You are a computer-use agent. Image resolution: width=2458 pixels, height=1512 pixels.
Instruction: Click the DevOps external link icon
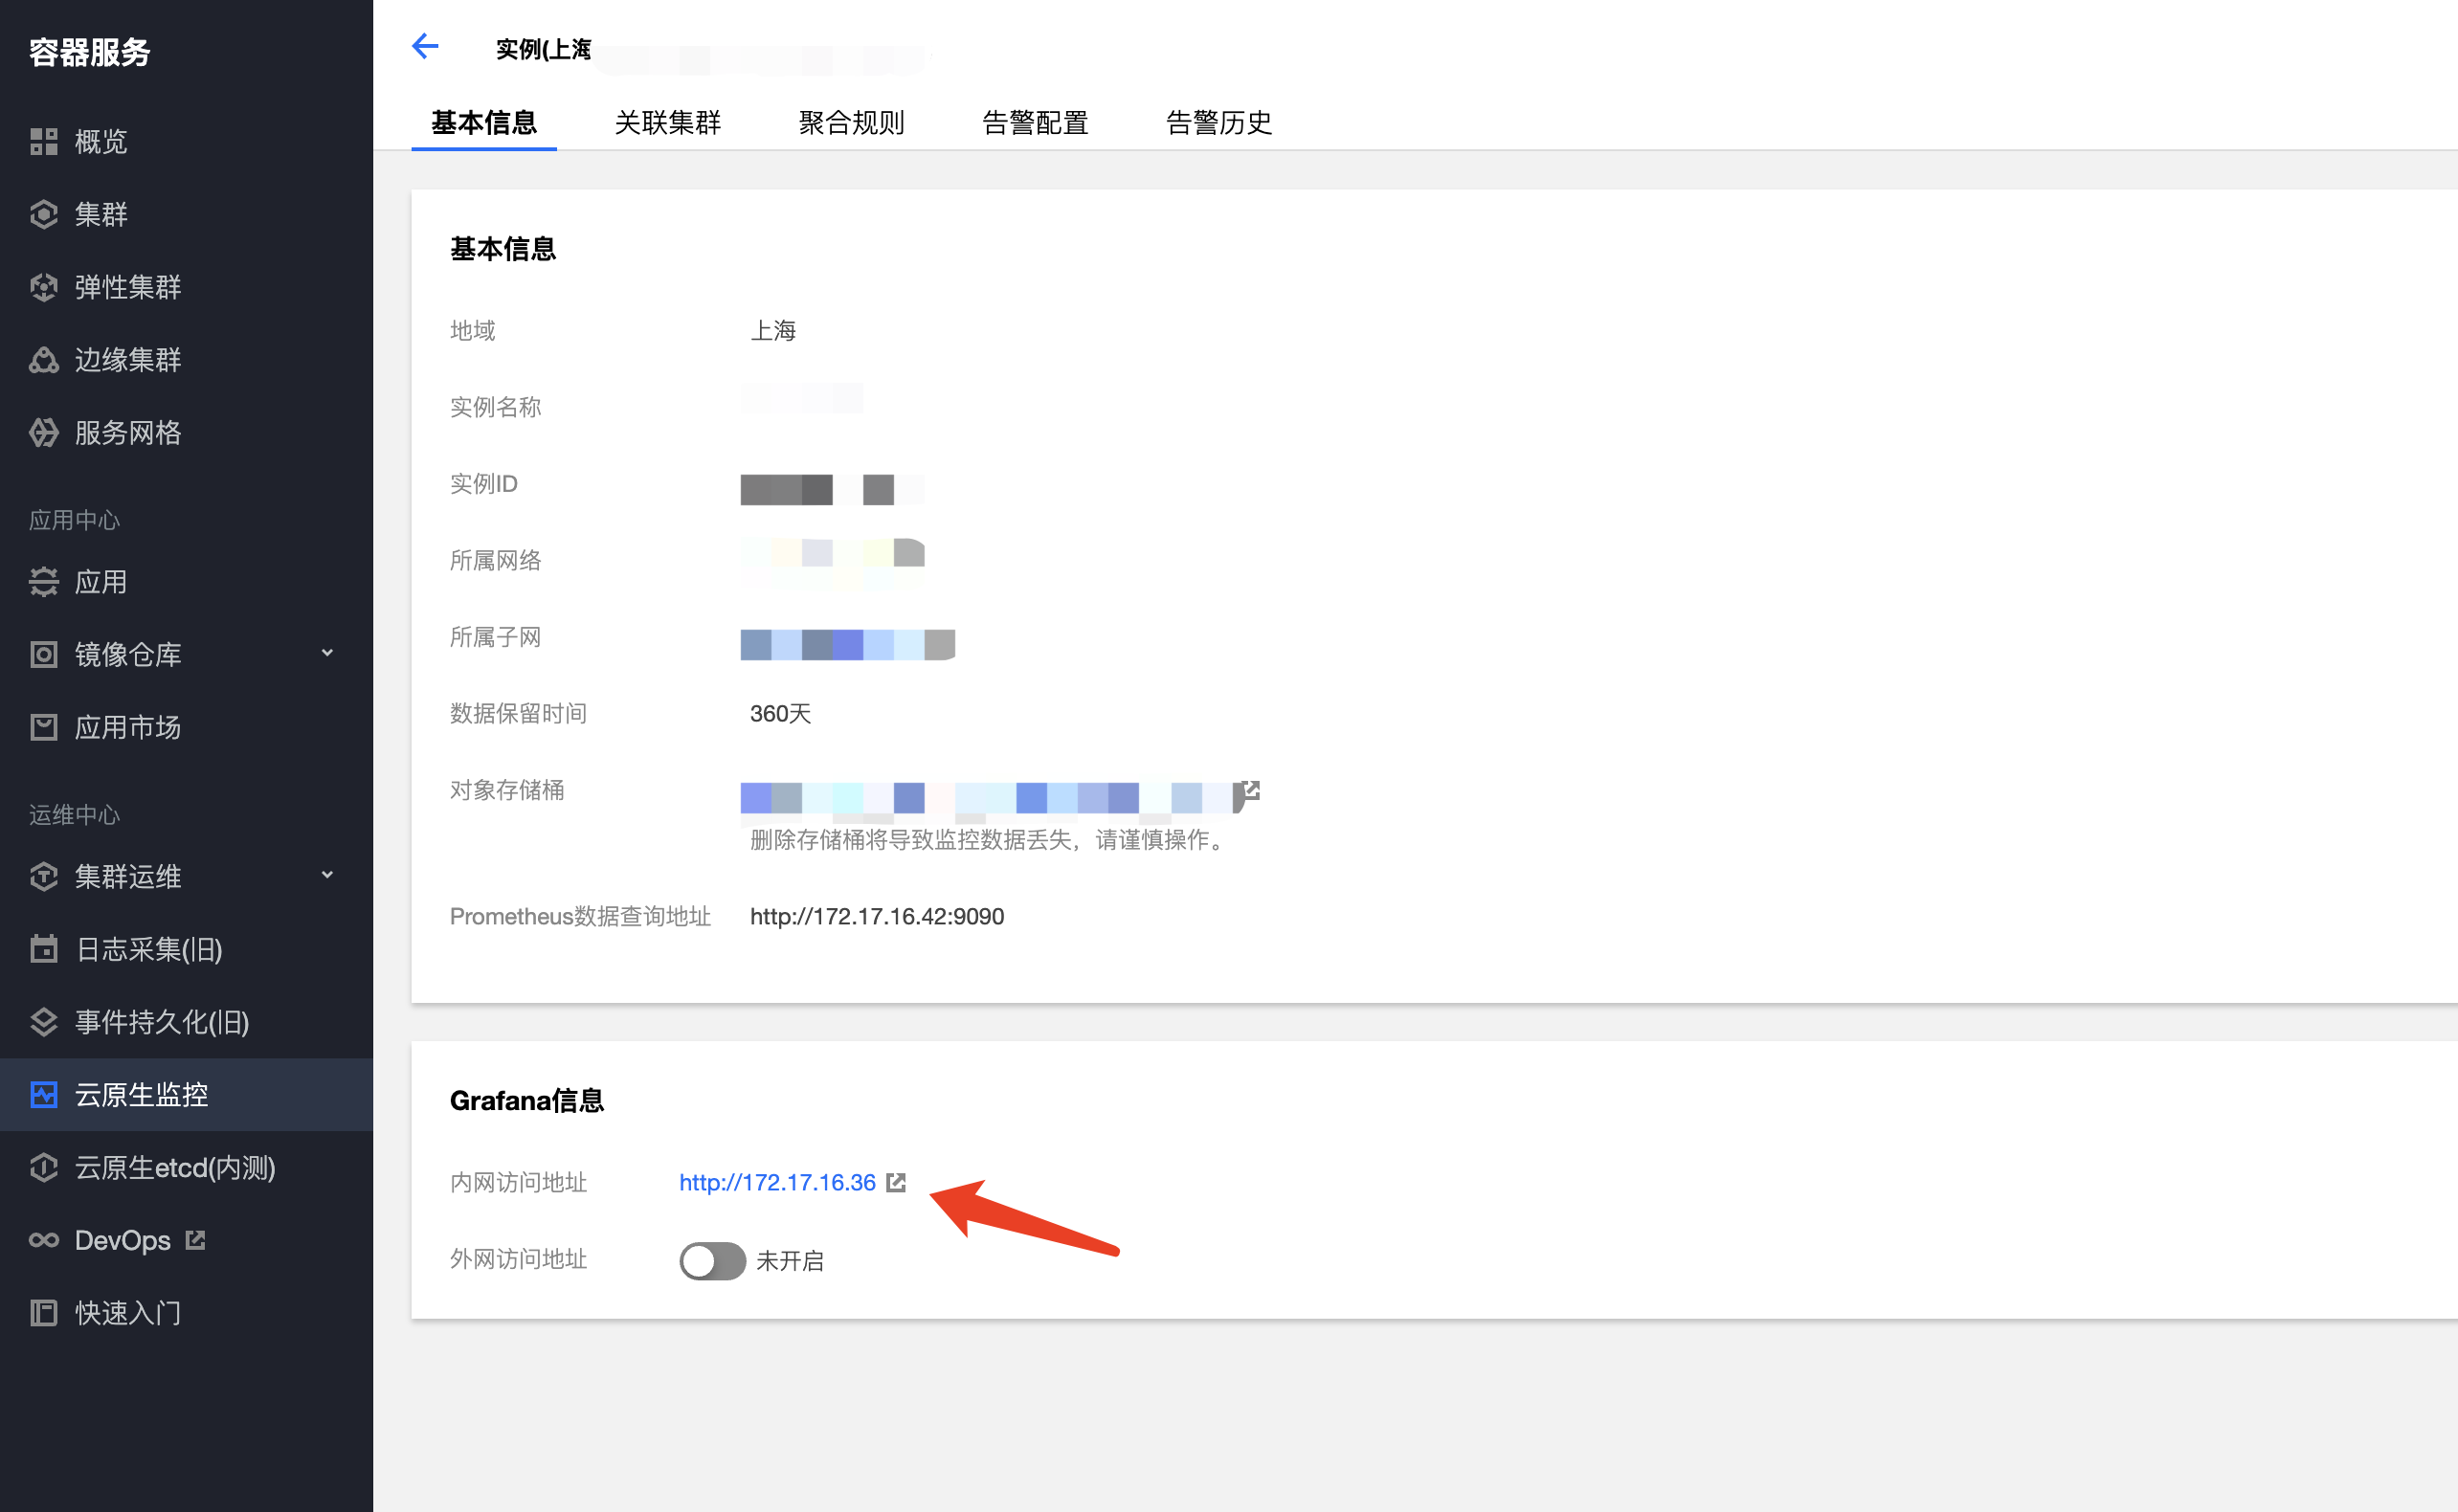pos(196,1240)
